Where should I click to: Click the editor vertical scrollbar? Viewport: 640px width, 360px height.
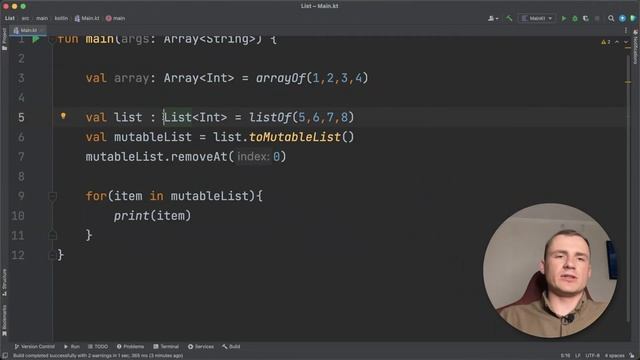click(x=628, y=188)
